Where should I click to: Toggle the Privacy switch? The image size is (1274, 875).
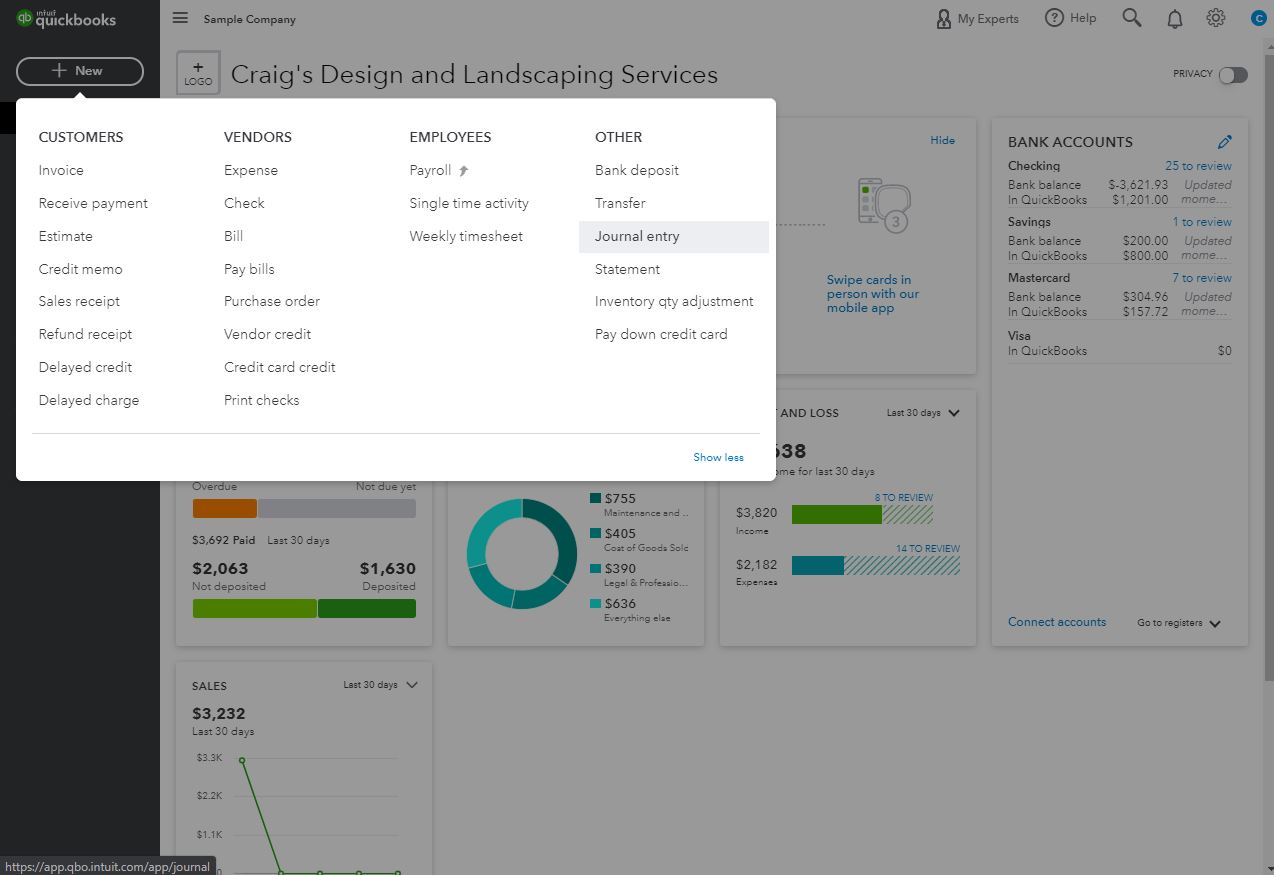(x=1233, y=75)
